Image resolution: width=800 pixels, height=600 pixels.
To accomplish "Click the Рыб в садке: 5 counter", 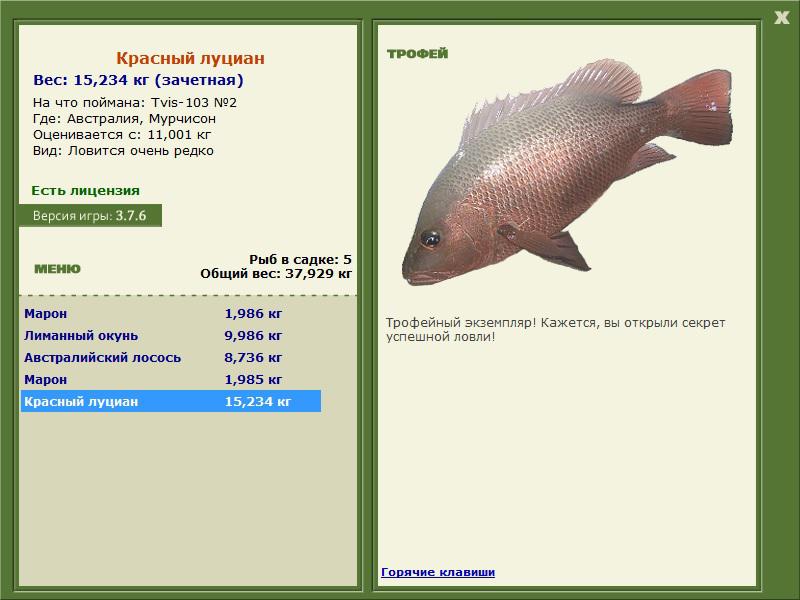I will pyautogui.click(x=299, y=259).
